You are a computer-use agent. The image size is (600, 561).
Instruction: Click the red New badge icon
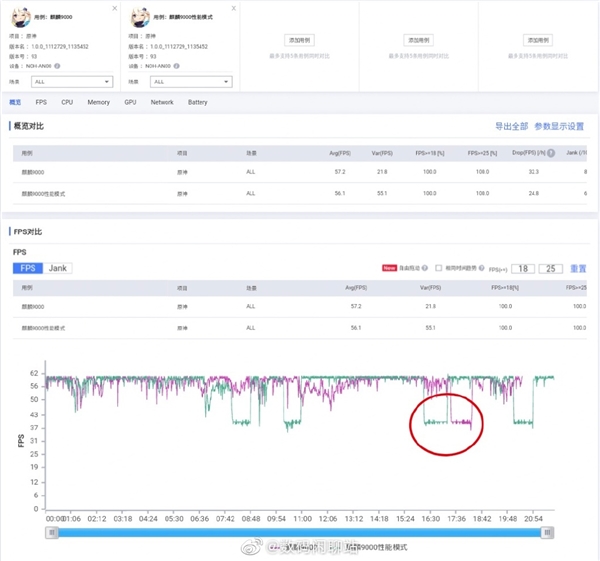coord(390,268)
